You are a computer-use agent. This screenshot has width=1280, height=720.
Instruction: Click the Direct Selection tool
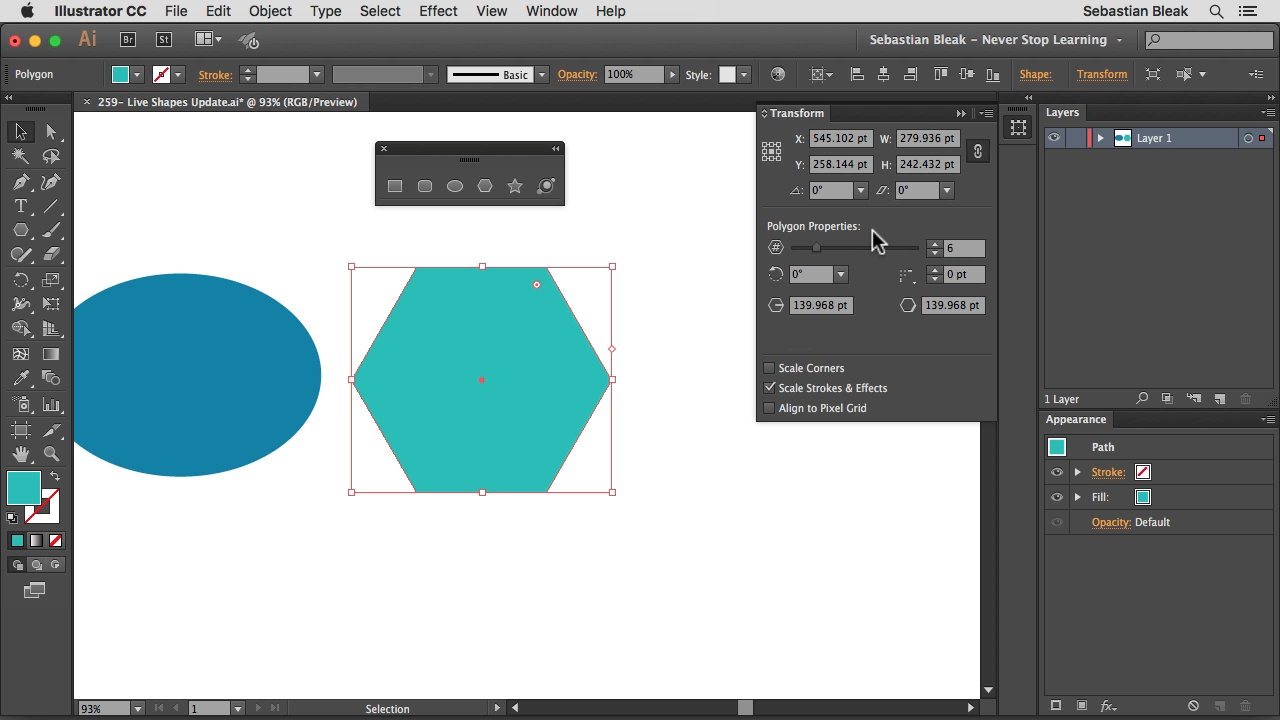[51, 132]
